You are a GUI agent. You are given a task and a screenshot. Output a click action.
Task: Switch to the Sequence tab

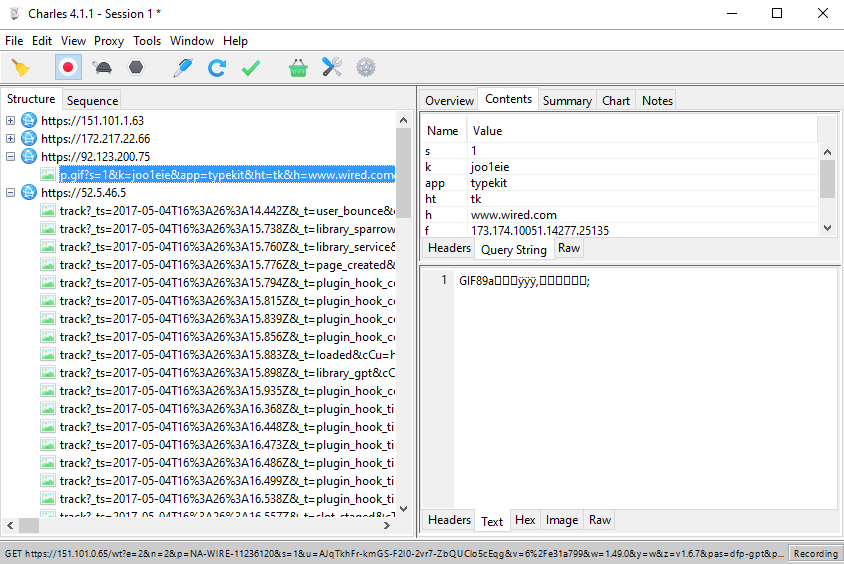pyautogui.click(x=92, y=100)
